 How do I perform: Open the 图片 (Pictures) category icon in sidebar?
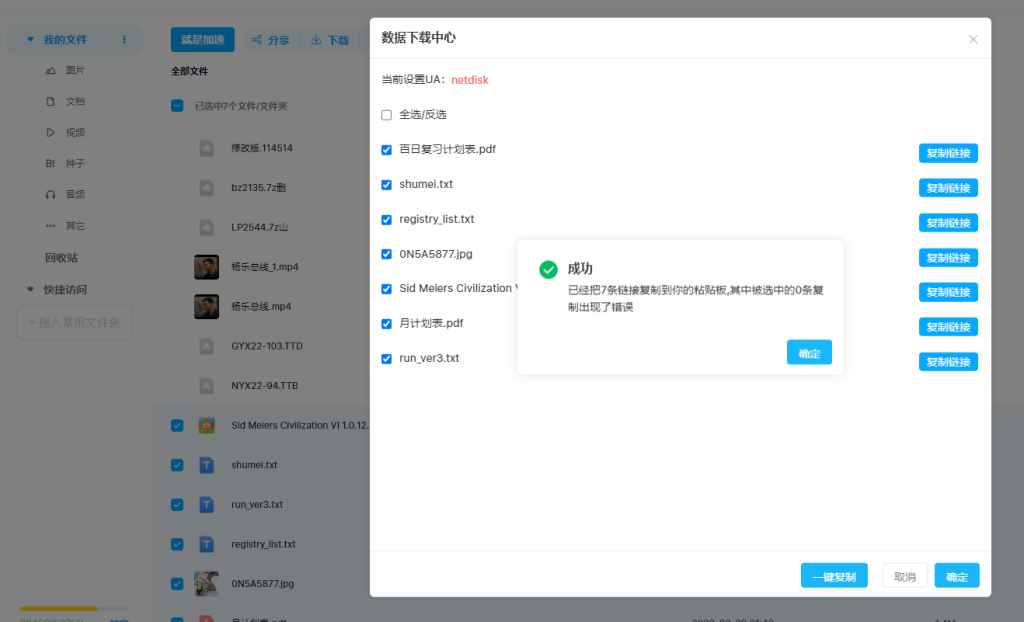[x=51, y=71]
